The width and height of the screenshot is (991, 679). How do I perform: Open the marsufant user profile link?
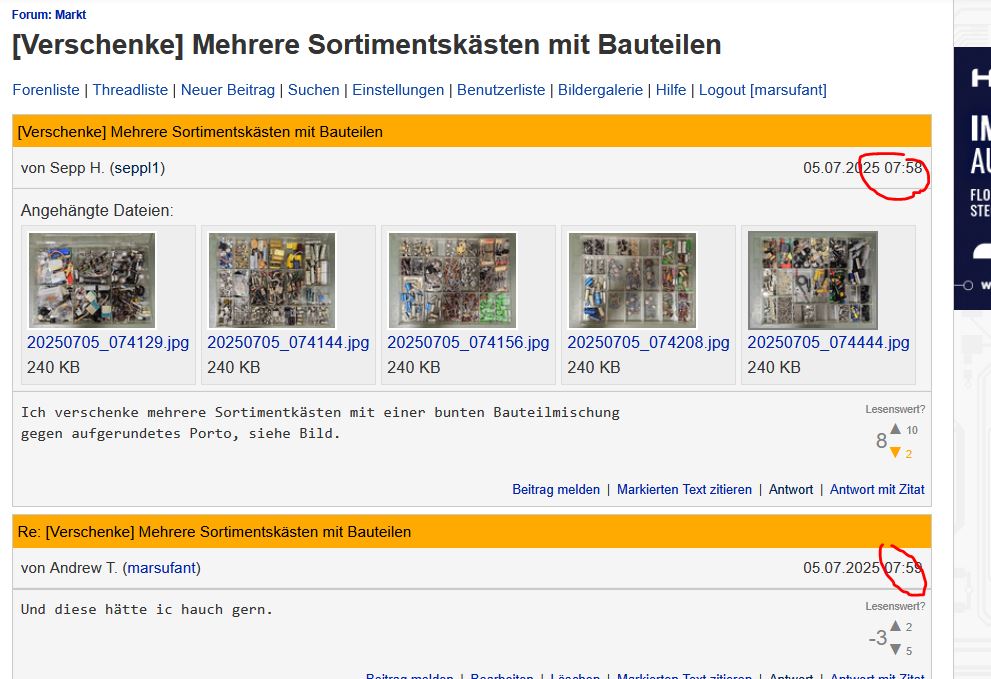coord(162,568)
